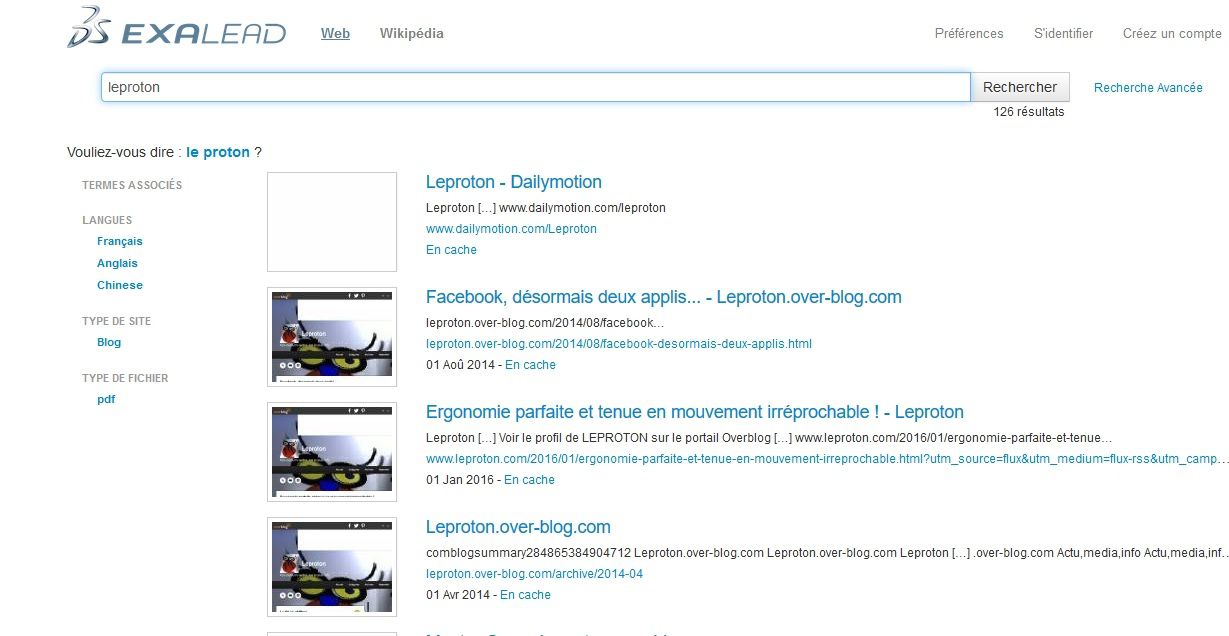Filter results by Anglais language
Viewport: 1229px width, 636px height.
pos(117,263)
